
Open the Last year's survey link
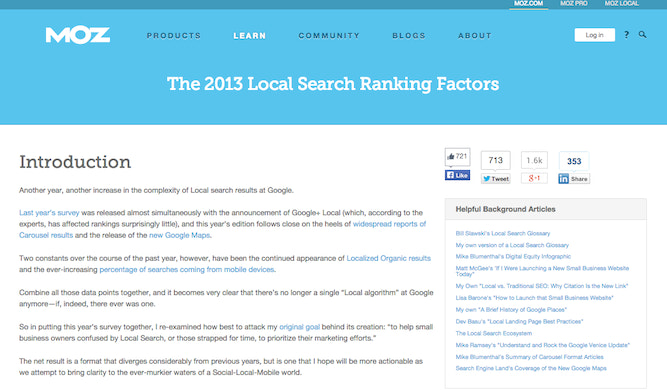(49, 213)
